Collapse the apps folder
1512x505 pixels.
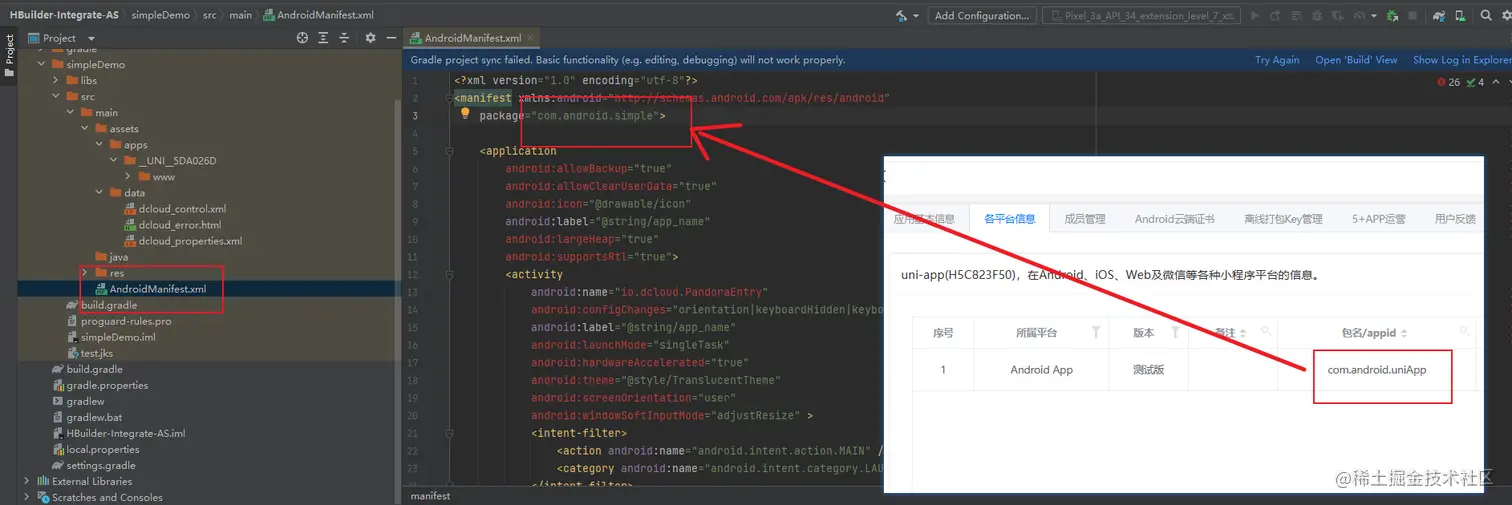[x=99, y=144]
